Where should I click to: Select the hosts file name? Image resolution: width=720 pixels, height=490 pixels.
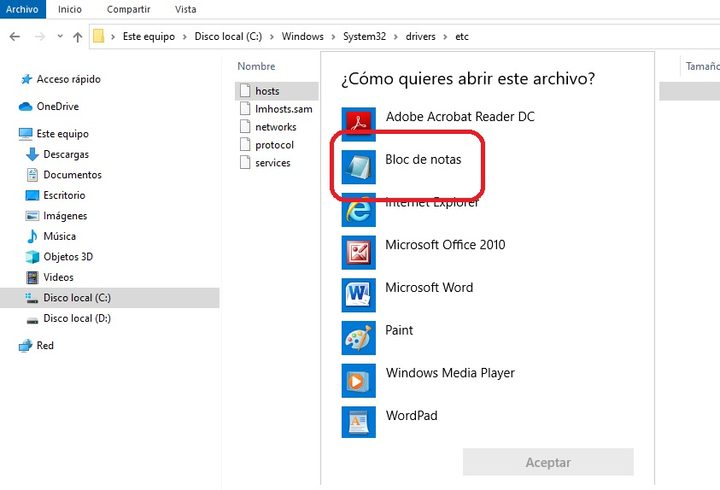coord(267,91)
